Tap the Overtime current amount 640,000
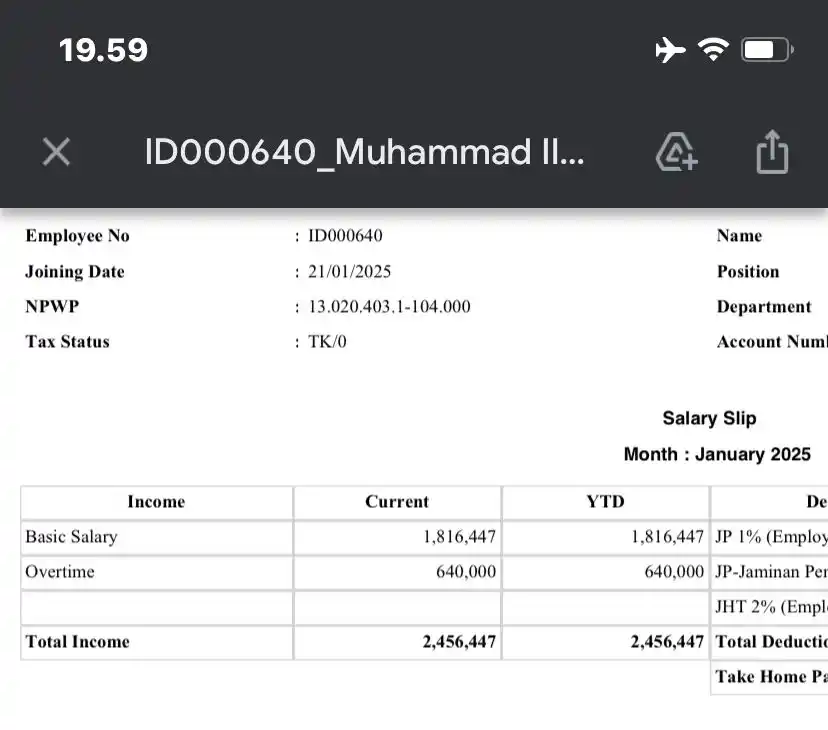Image resolution: width=828 pixels, height=730 pixels. (x=466, y=572)
